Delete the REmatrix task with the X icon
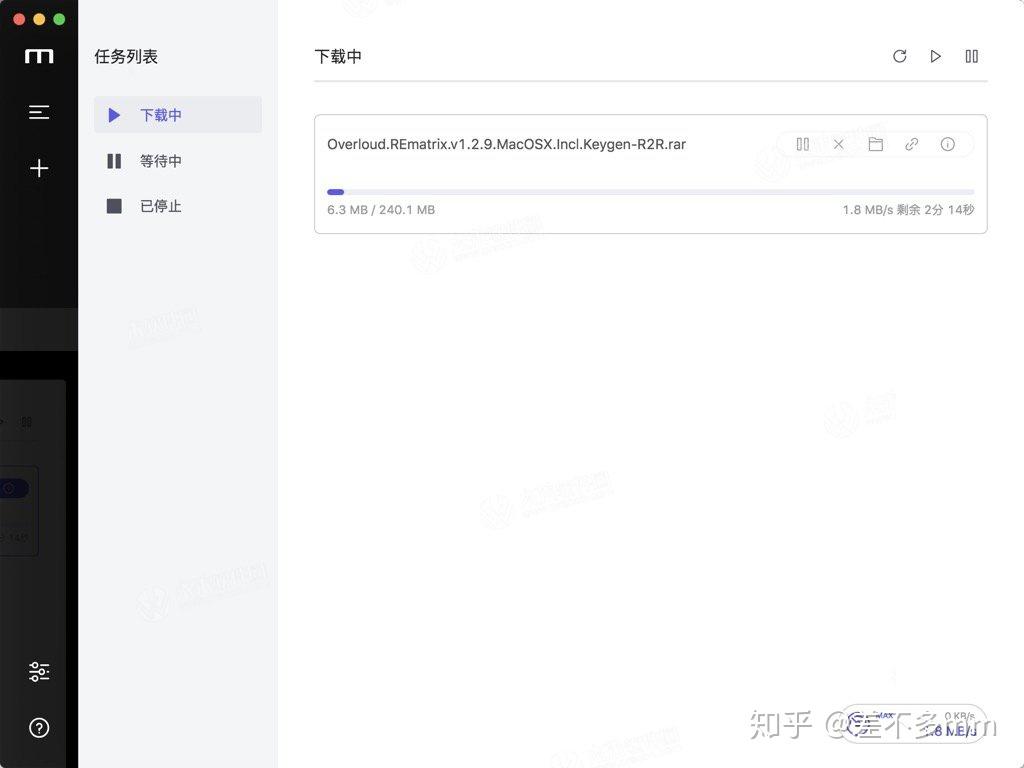 pyautogui.click(x=839, y=144)
